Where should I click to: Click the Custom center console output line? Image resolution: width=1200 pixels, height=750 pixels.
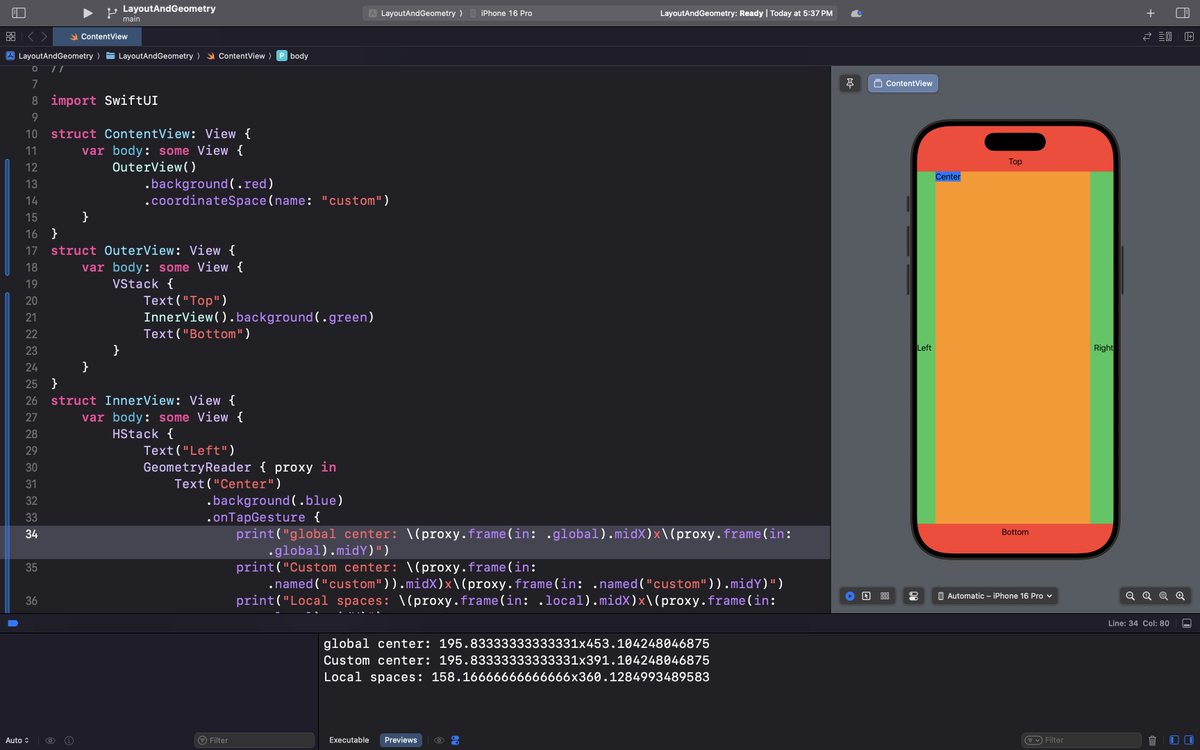tap(516, 661)
